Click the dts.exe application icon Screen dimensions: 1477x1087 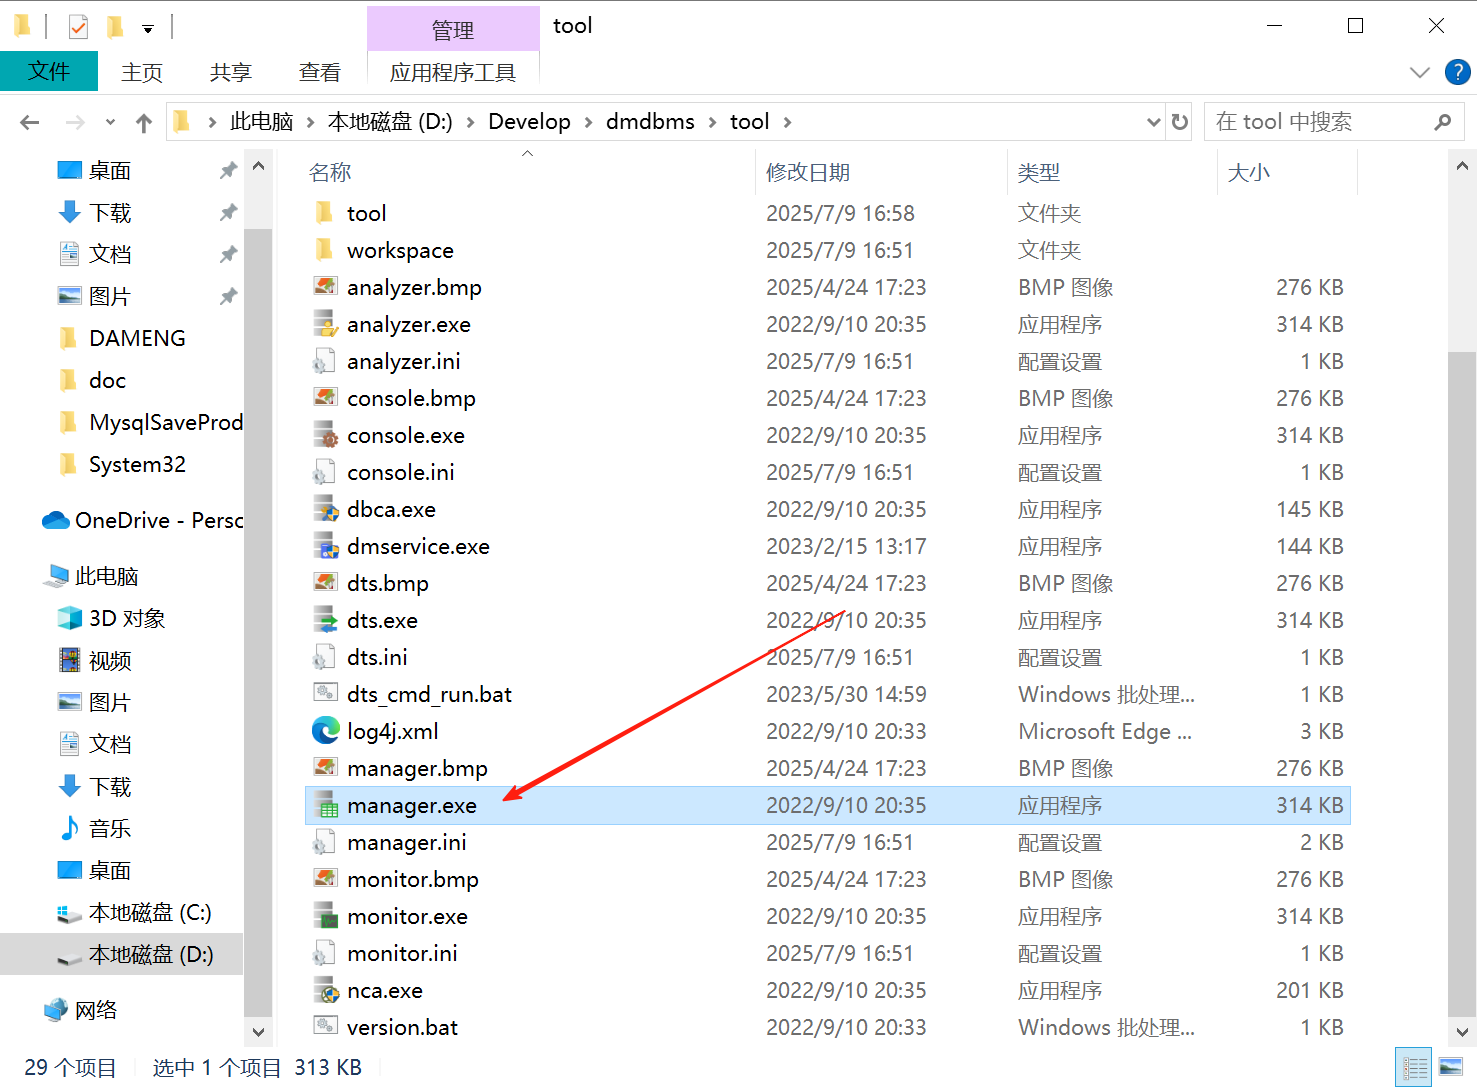pos(325,620)
